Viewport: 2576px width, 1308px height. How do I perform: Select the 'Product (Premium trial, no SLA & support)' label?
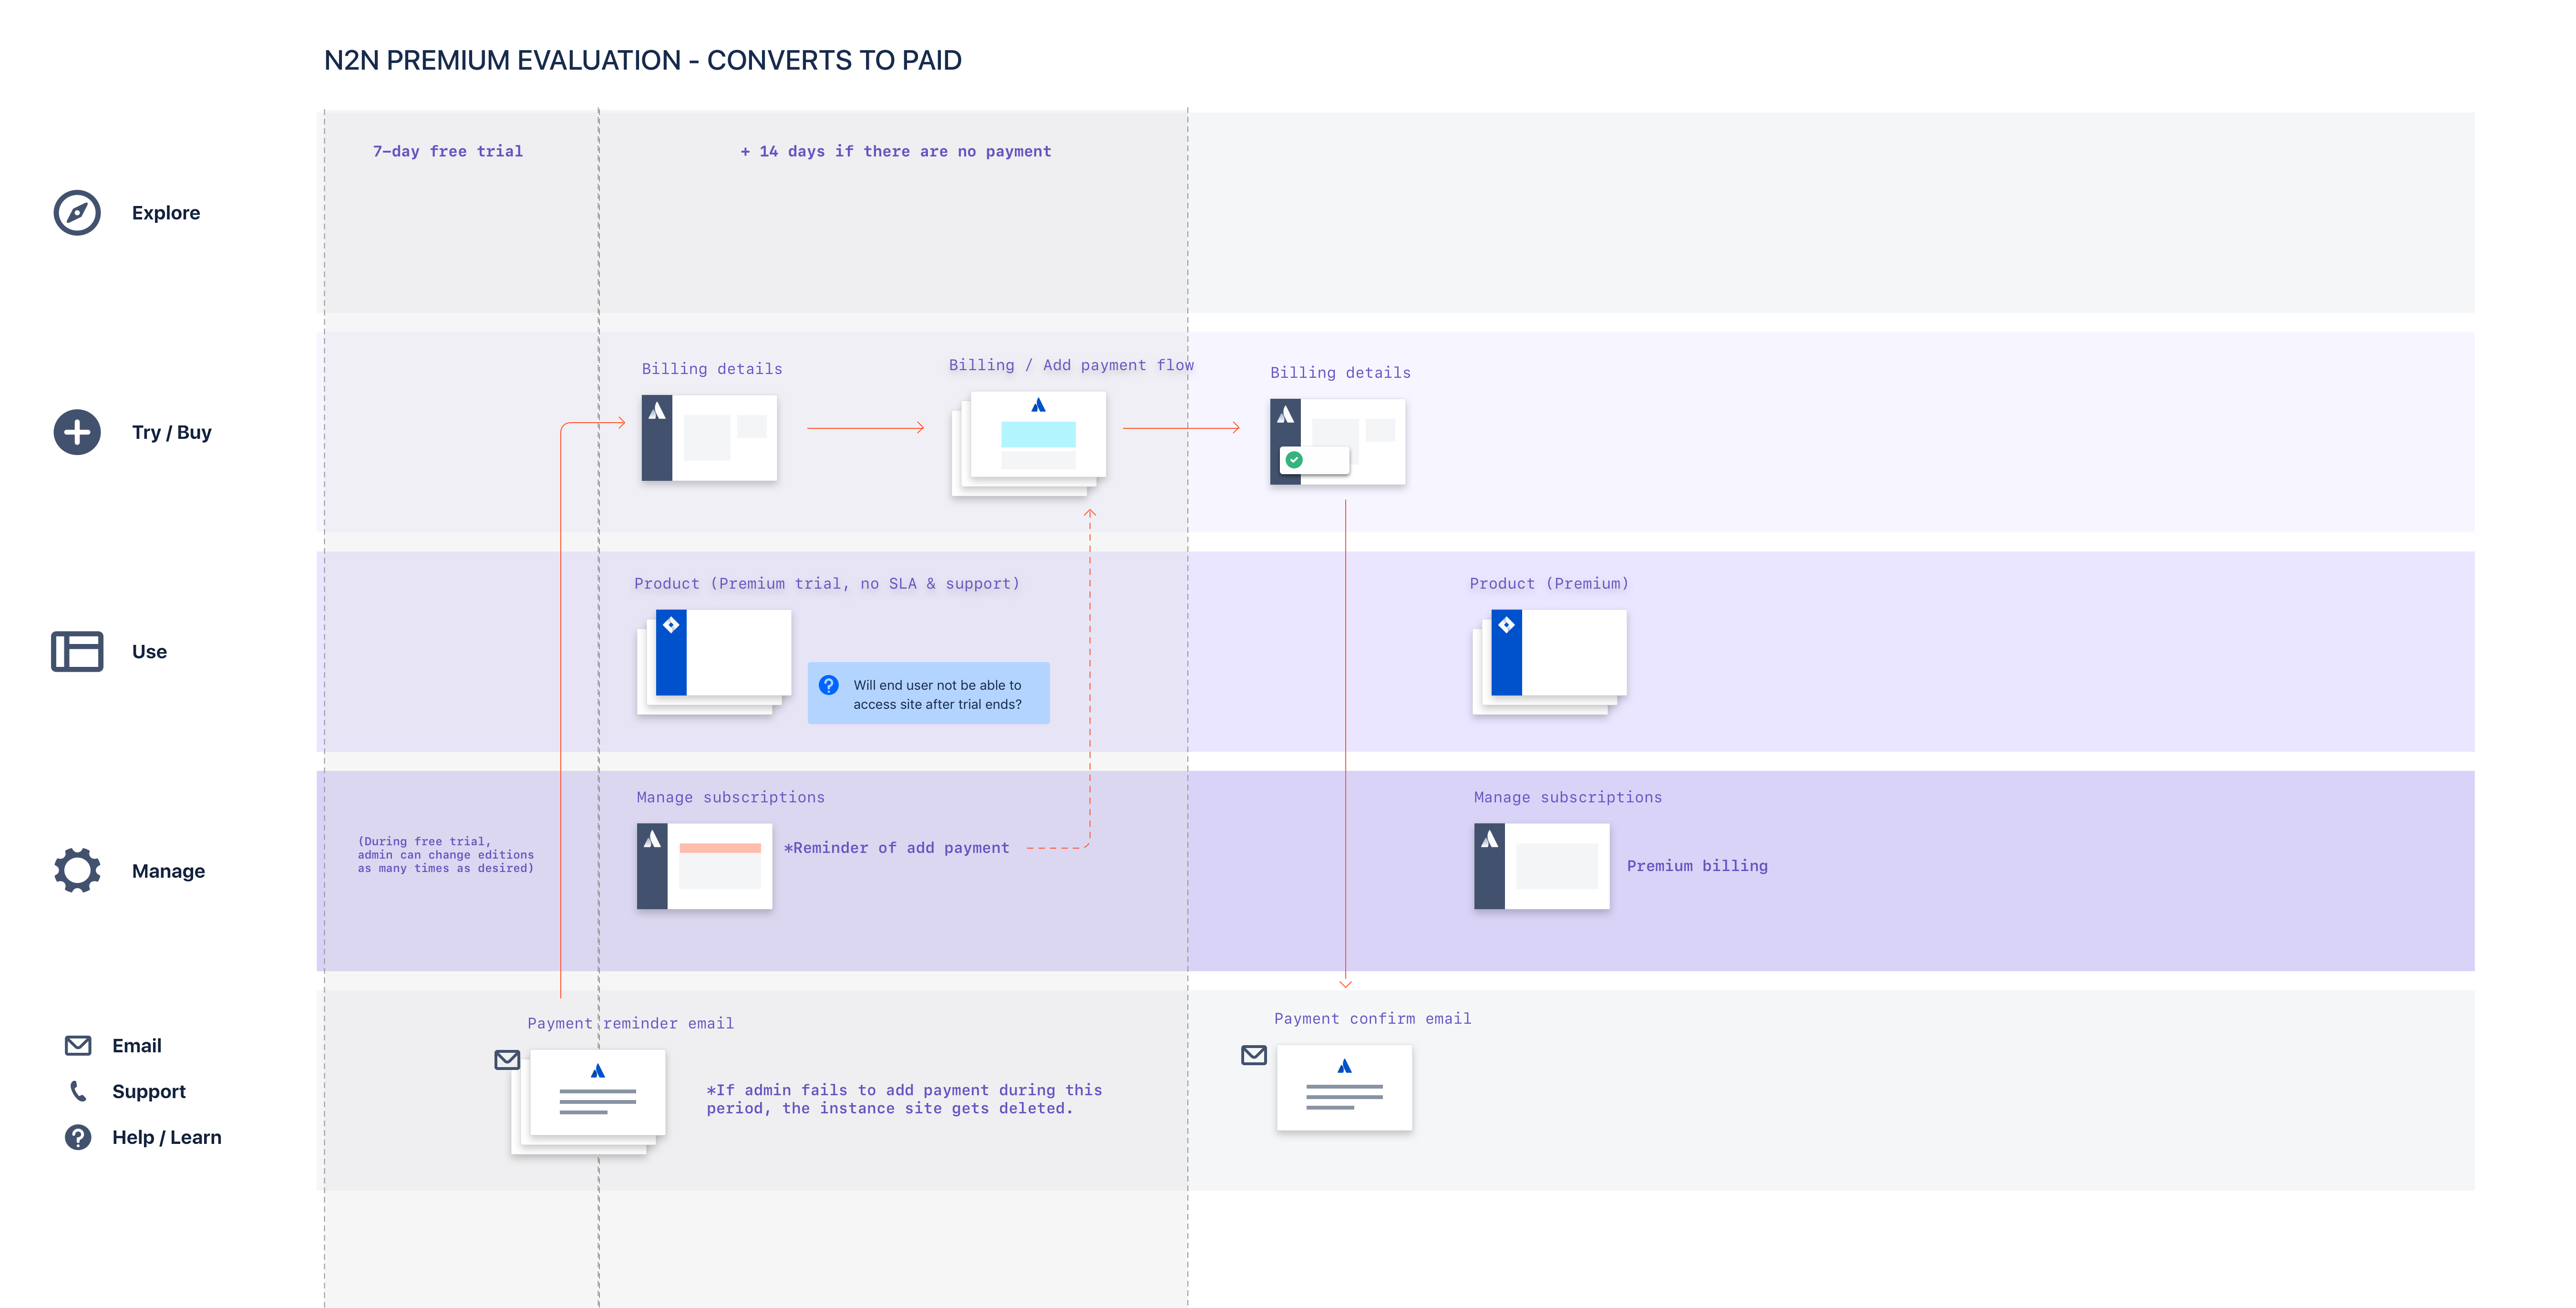[826, 583]
